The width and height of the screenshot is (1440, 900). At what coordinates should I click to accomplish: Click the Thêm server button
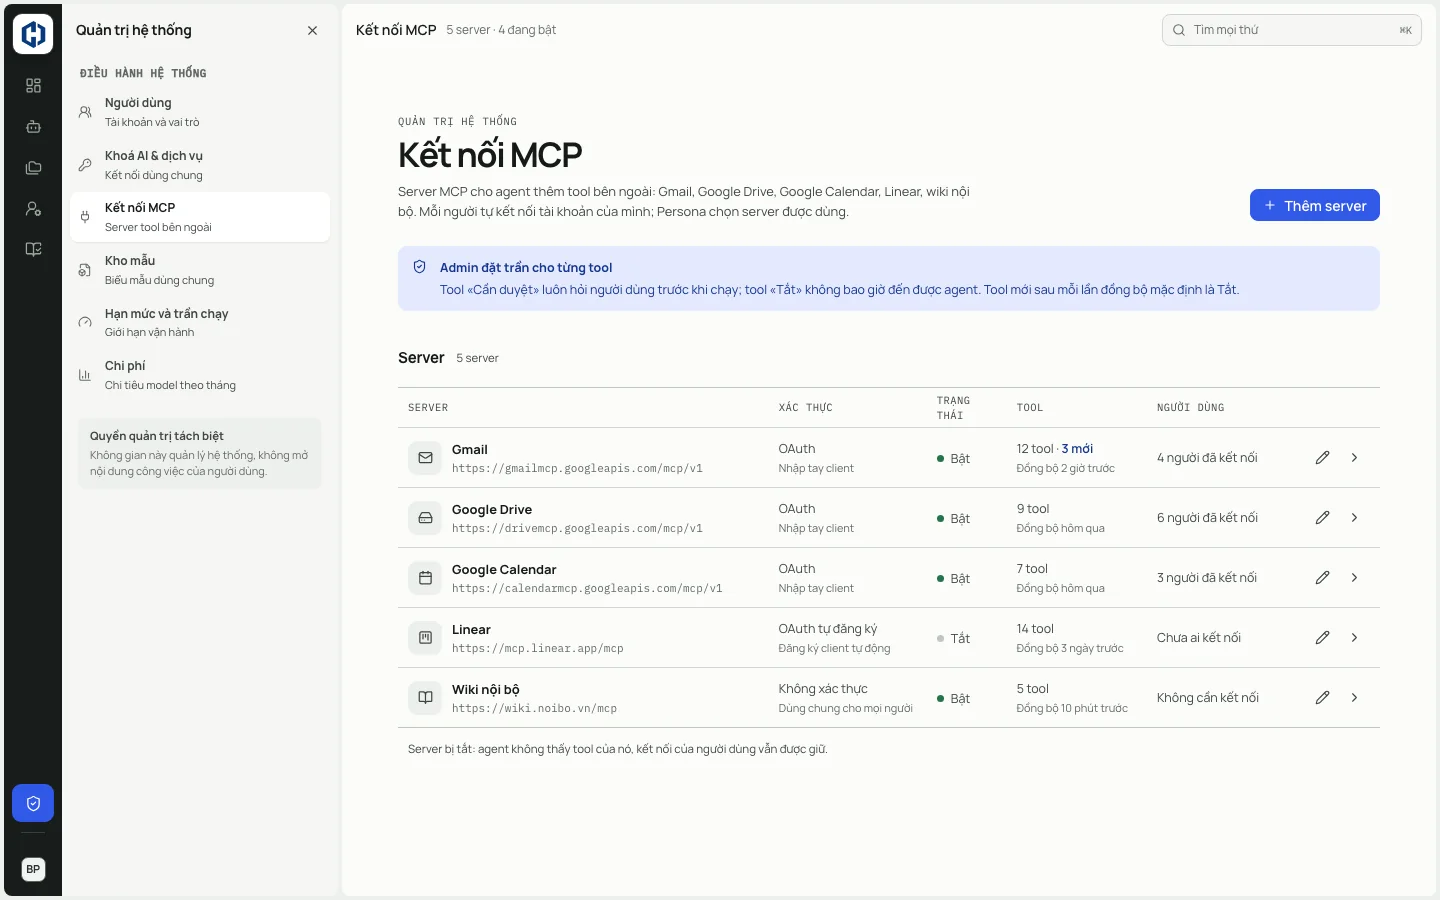click(x=1315, y=205)
